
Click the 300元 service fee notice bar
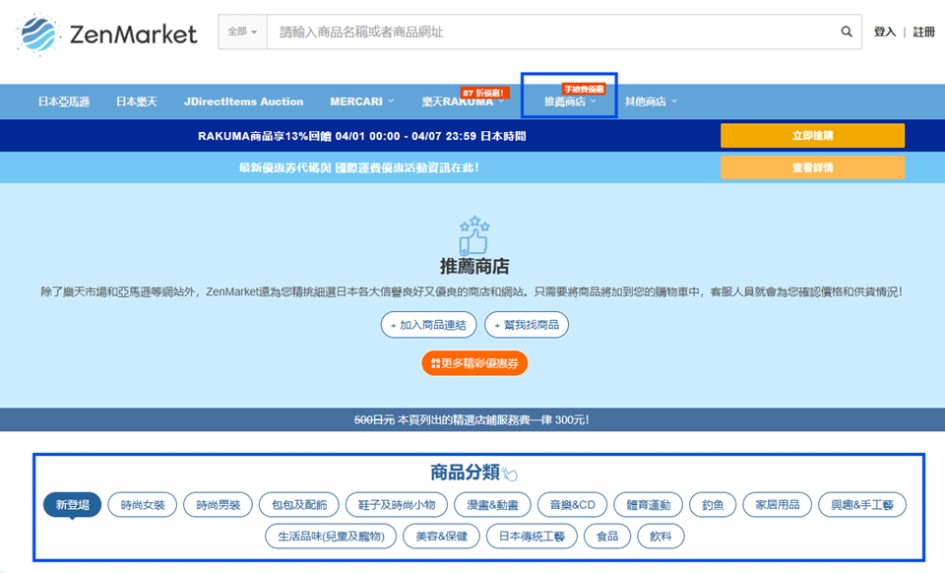click(x=472, y=419)
